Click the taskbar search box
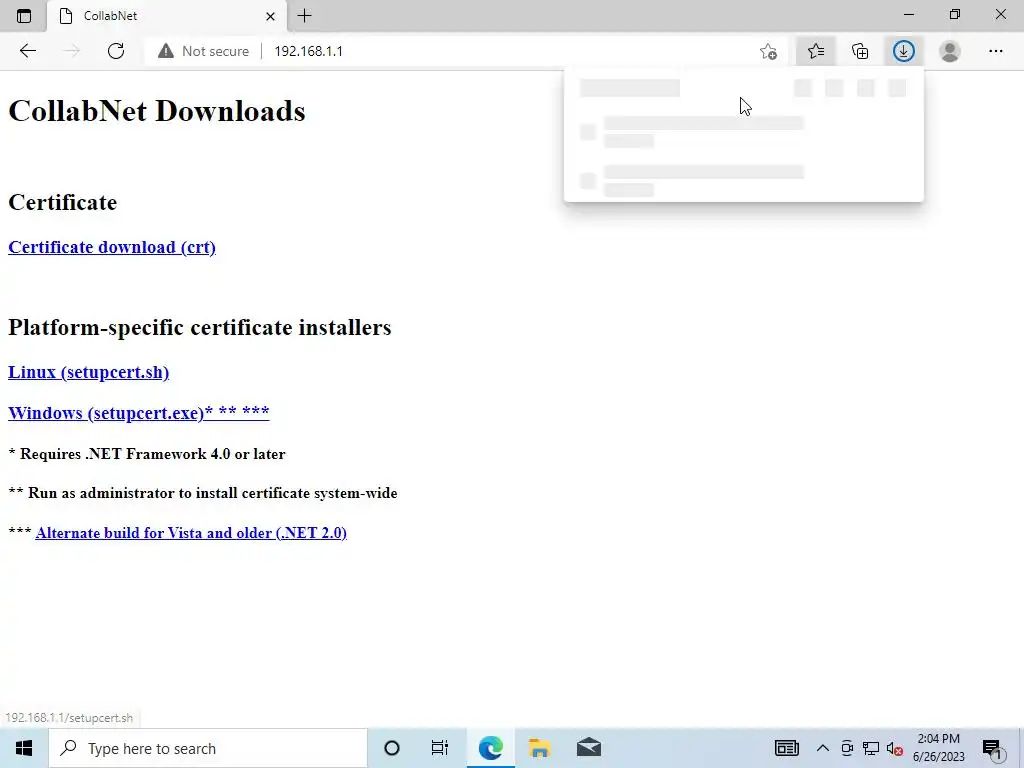The image size is (1024, 768). point(208,748)
